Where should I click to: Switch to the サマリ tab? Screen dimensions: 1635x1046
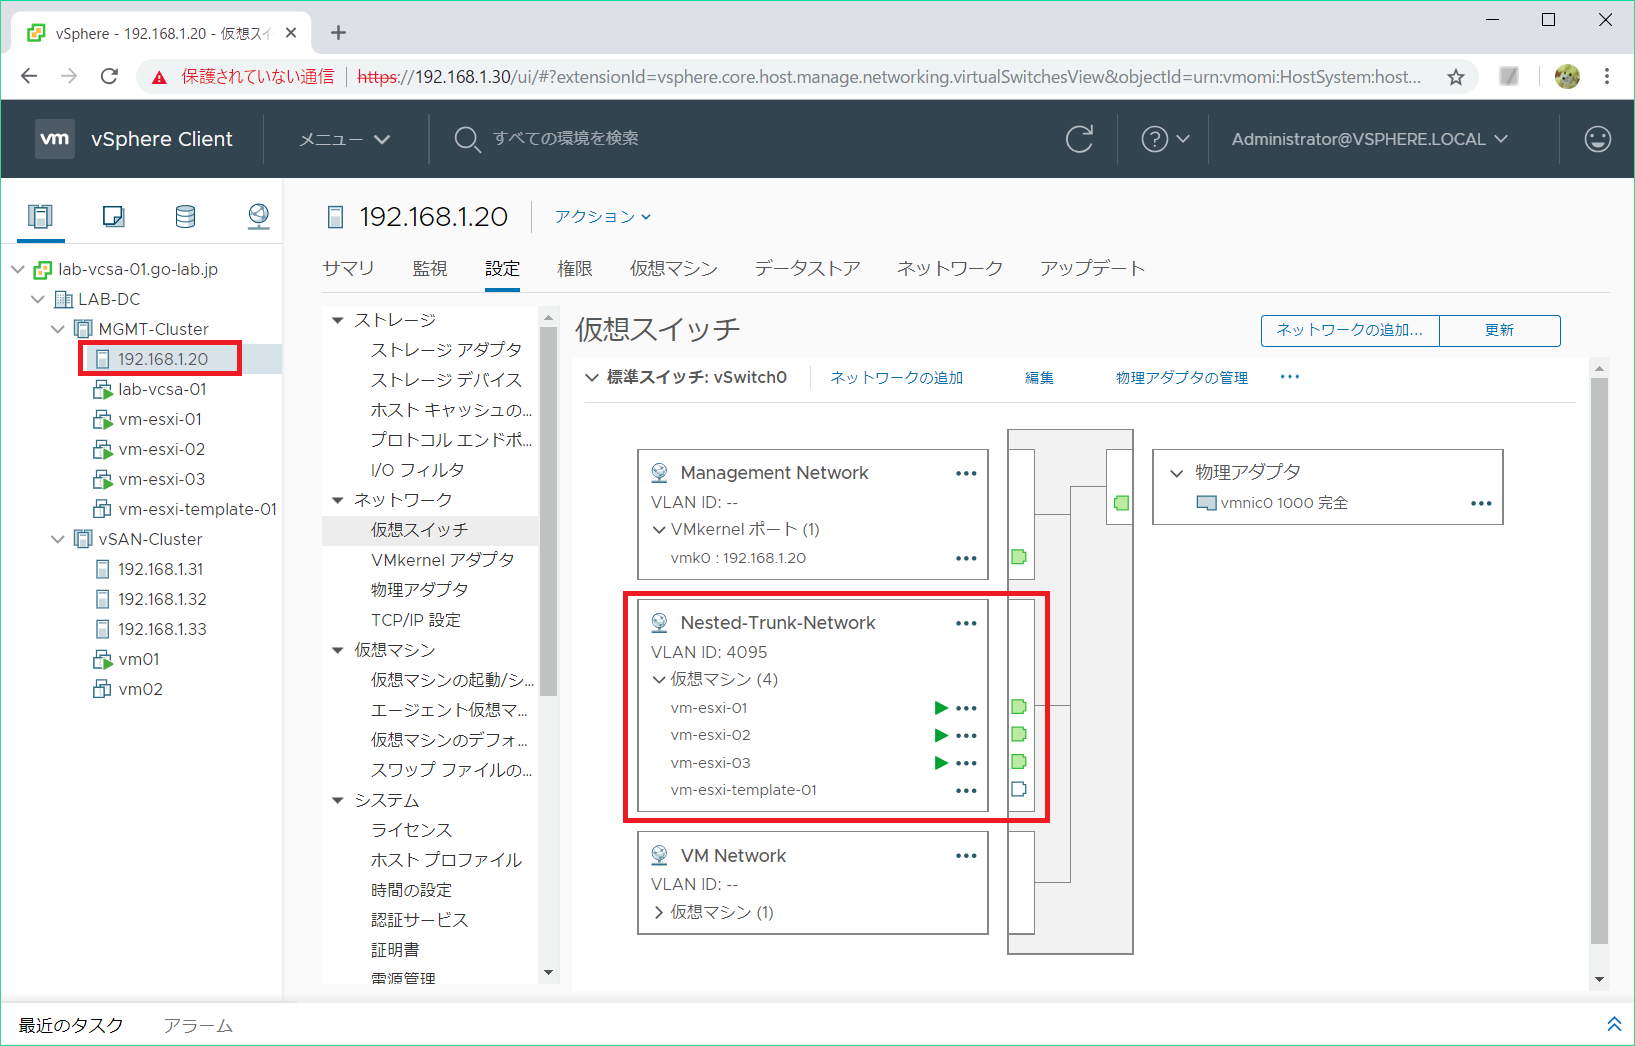[349, 268]
